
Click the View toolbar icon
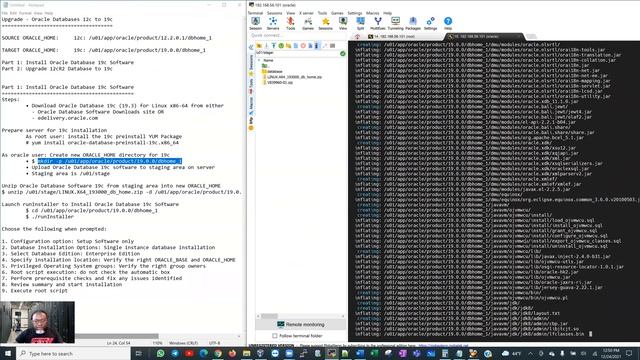click(x=343, y=23)
